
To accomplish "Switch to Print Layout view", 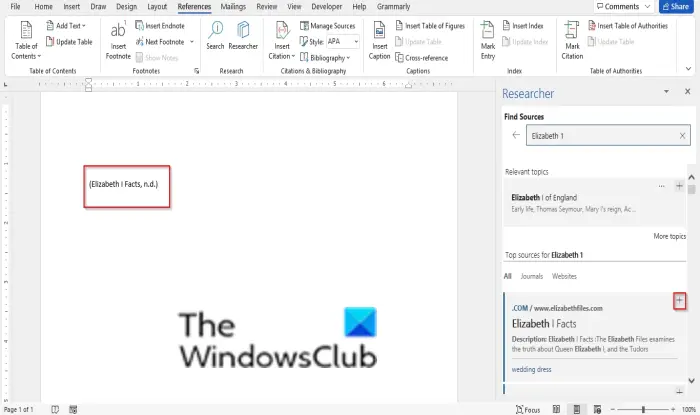I will 576,409.
